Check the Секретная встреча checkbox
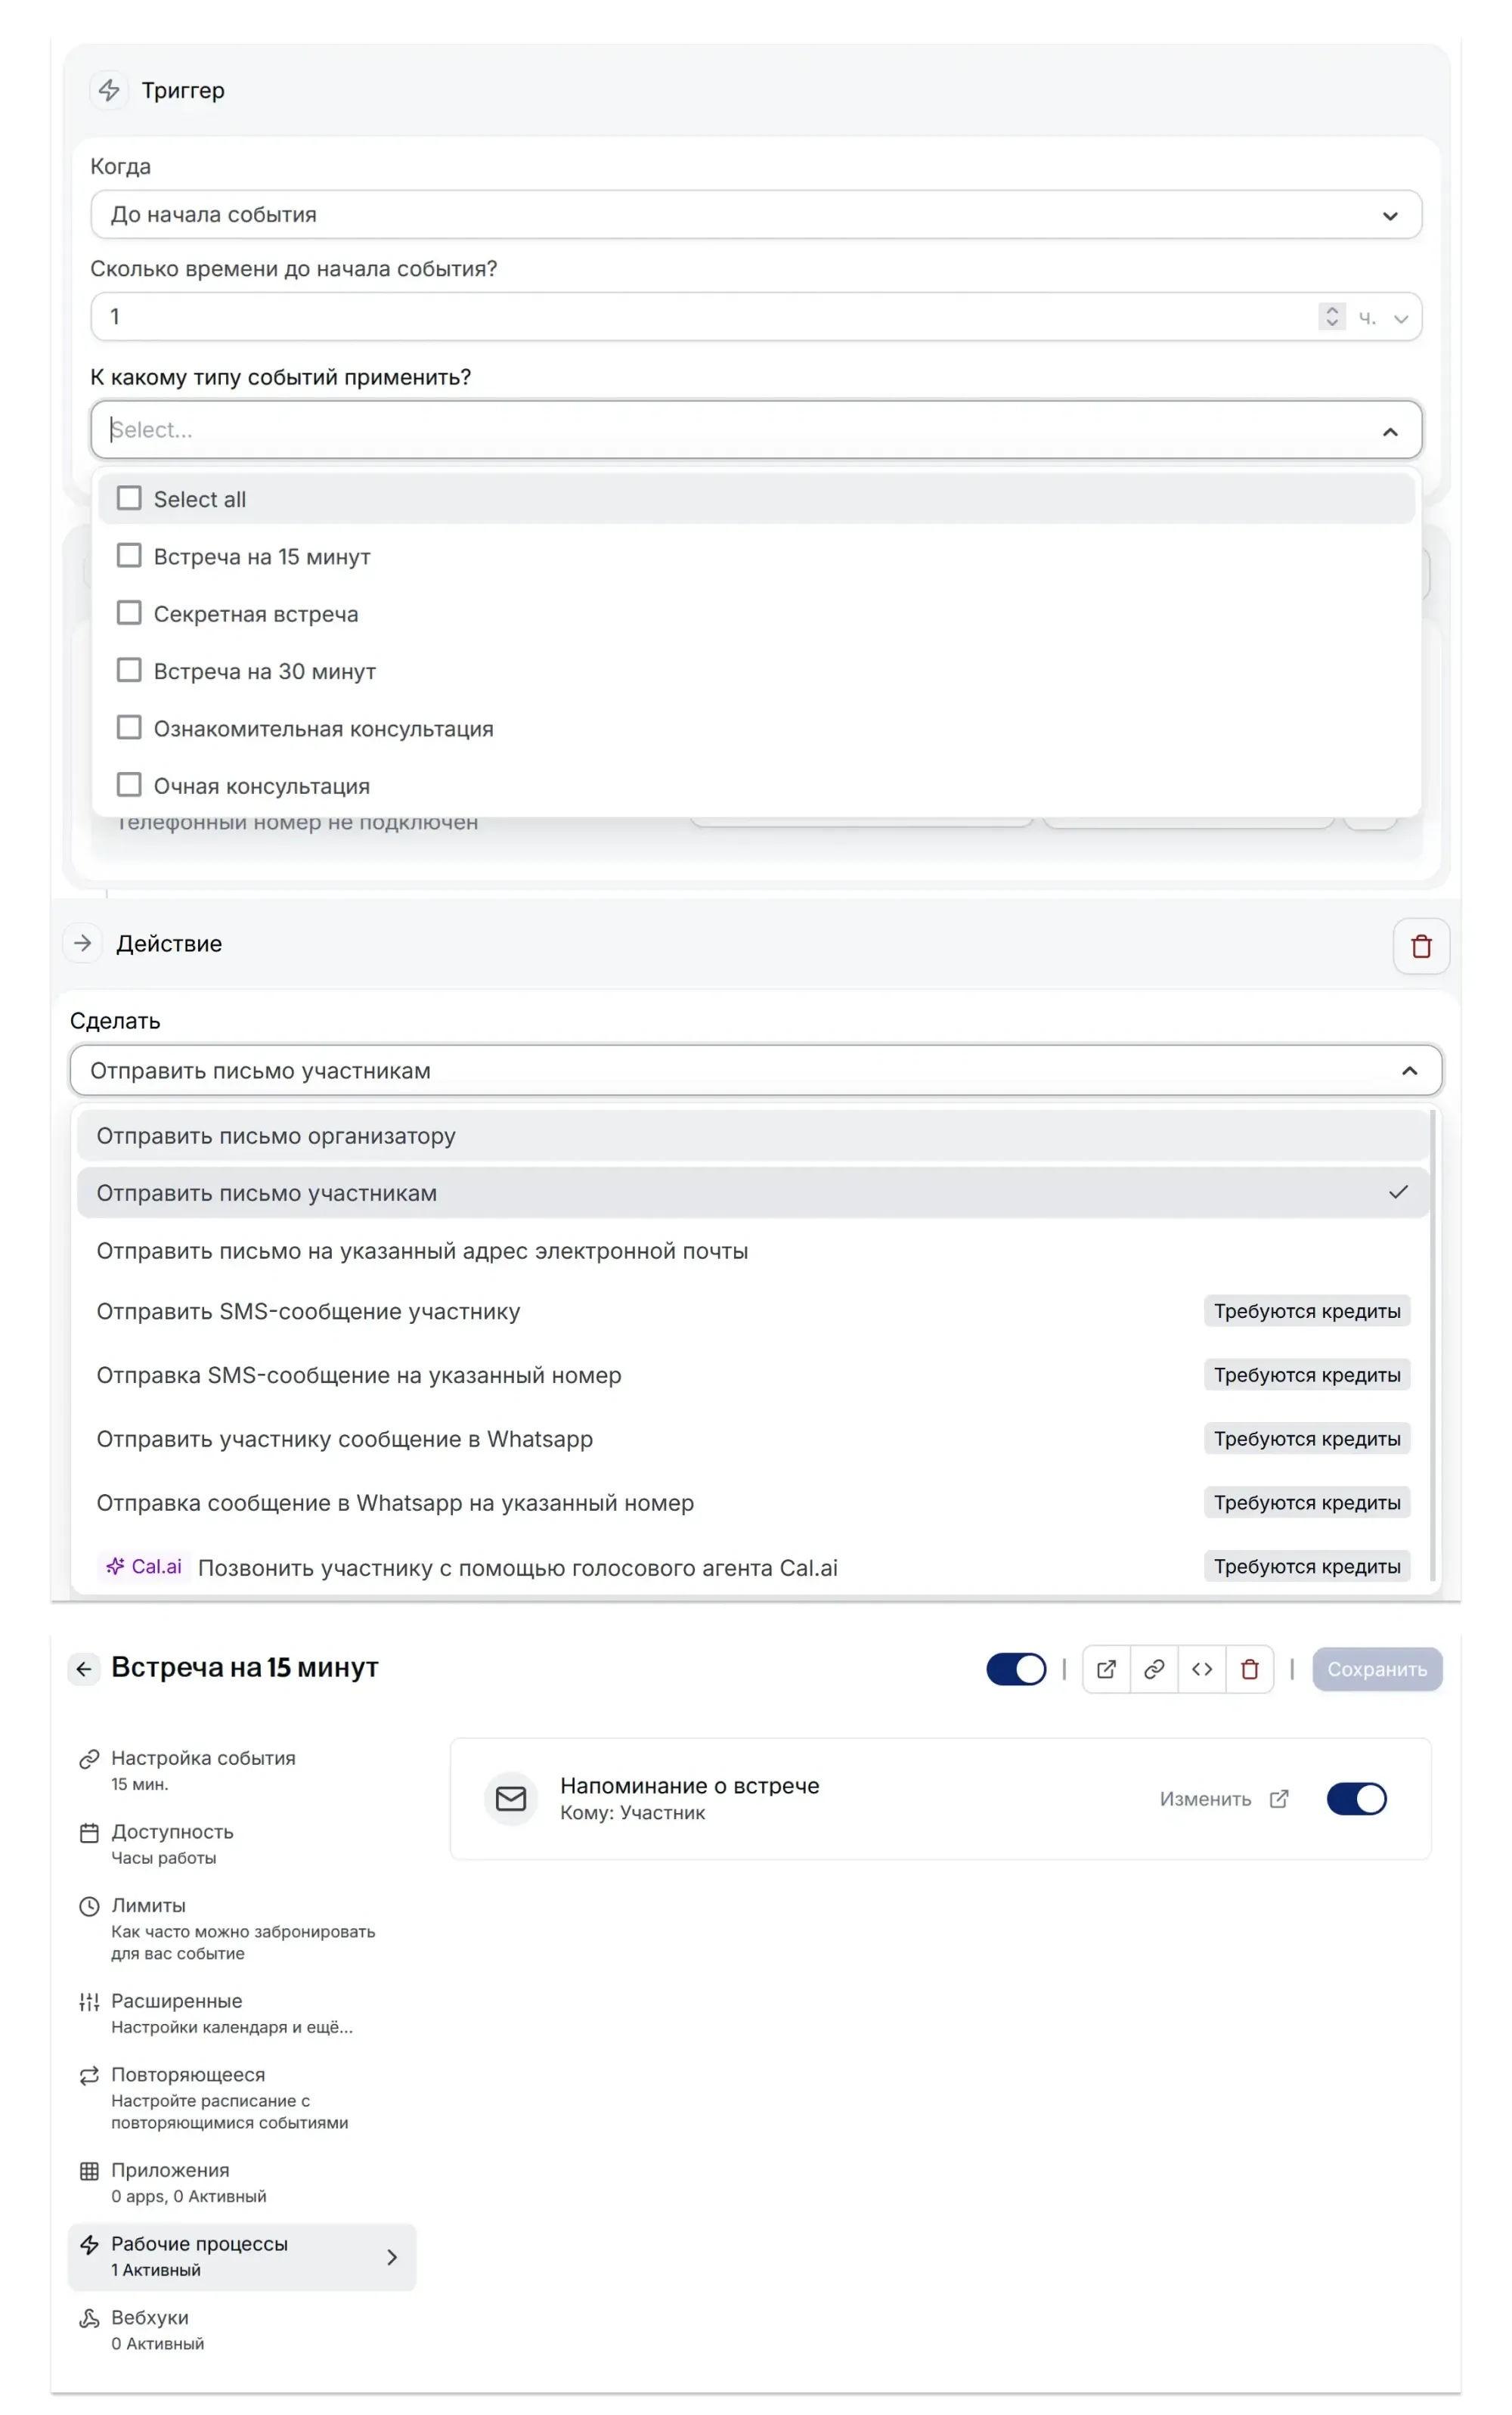 click(129, 613)
